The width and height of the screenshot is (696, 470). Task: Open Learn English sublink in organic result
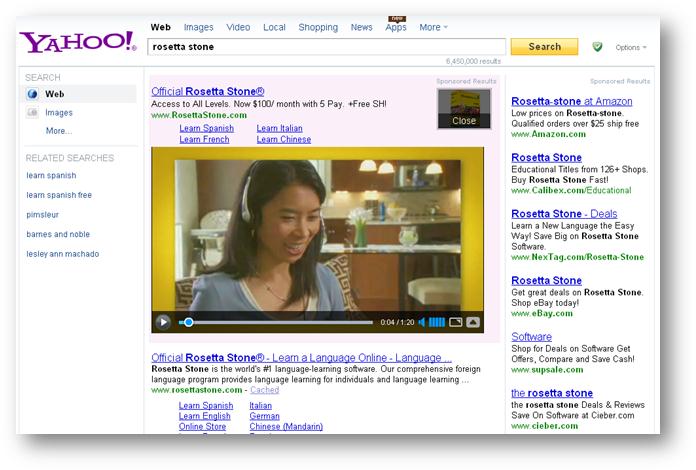click(205, 416)
